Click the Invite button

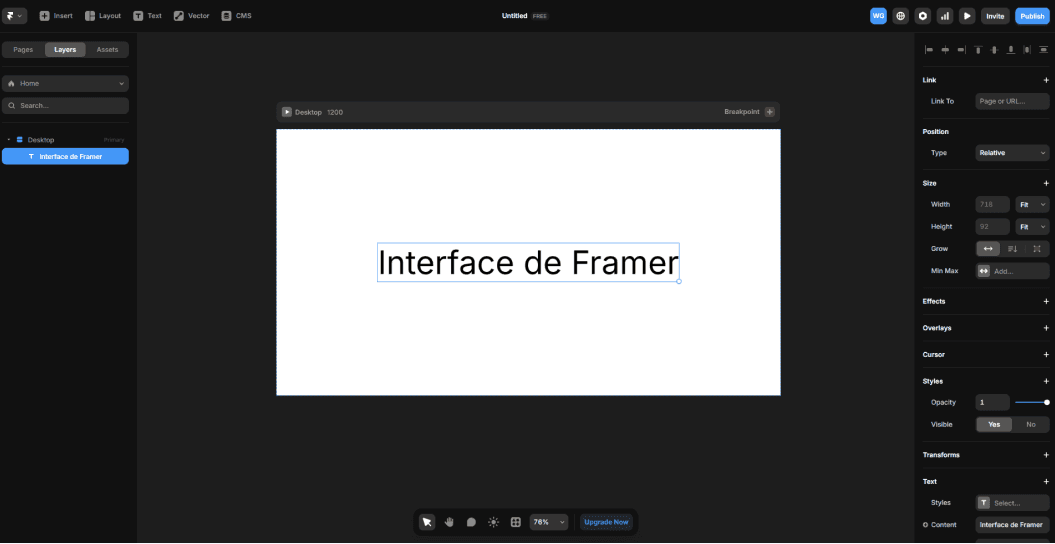pyautogui.click(x=995, y=16)
